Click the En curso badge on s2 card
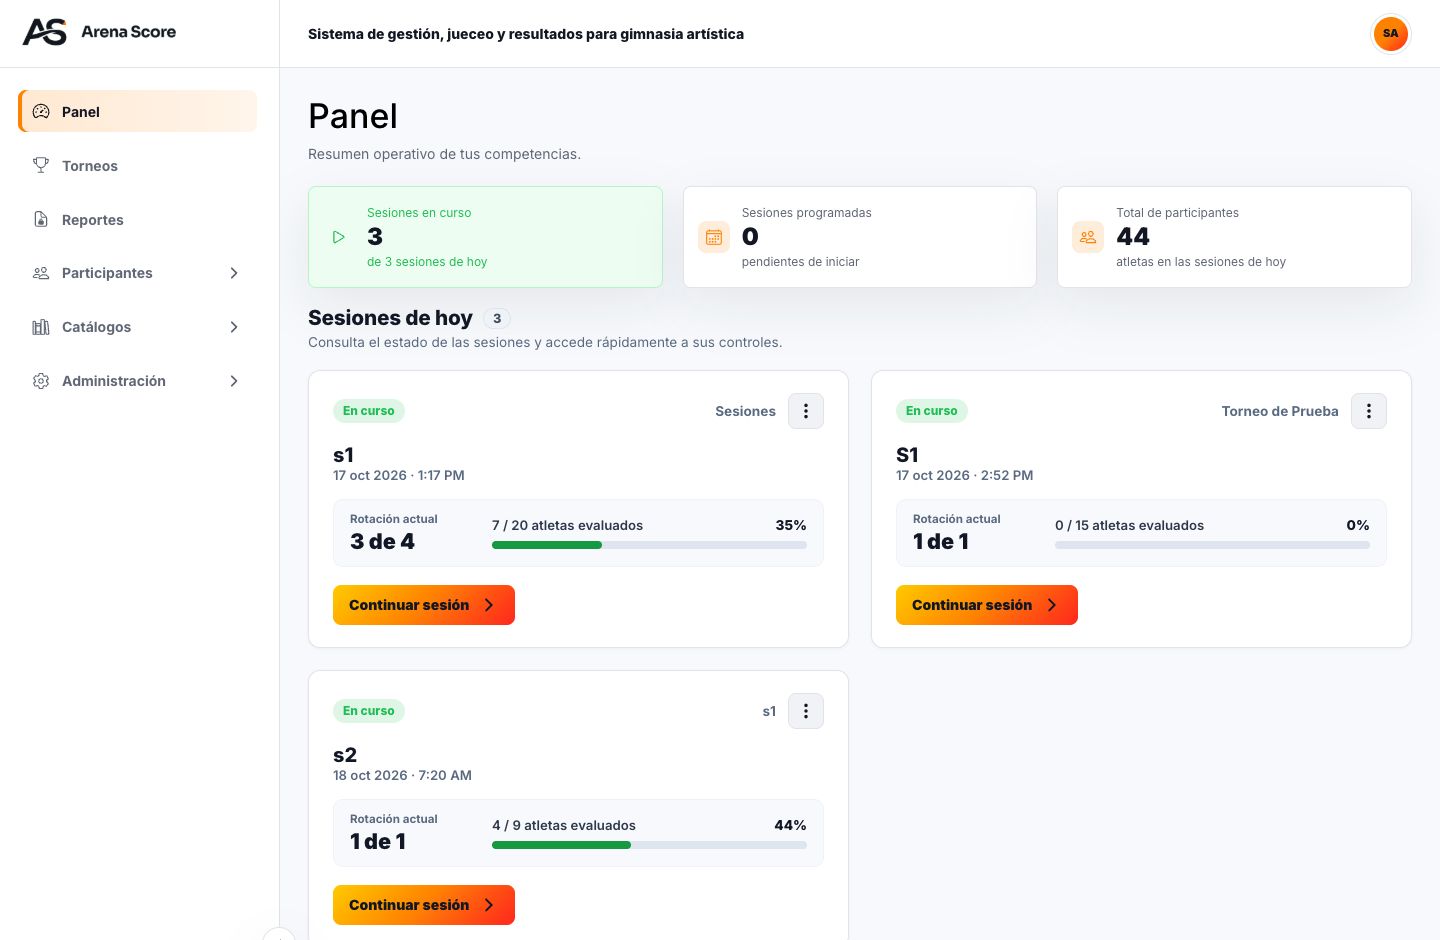 point(369,711)
